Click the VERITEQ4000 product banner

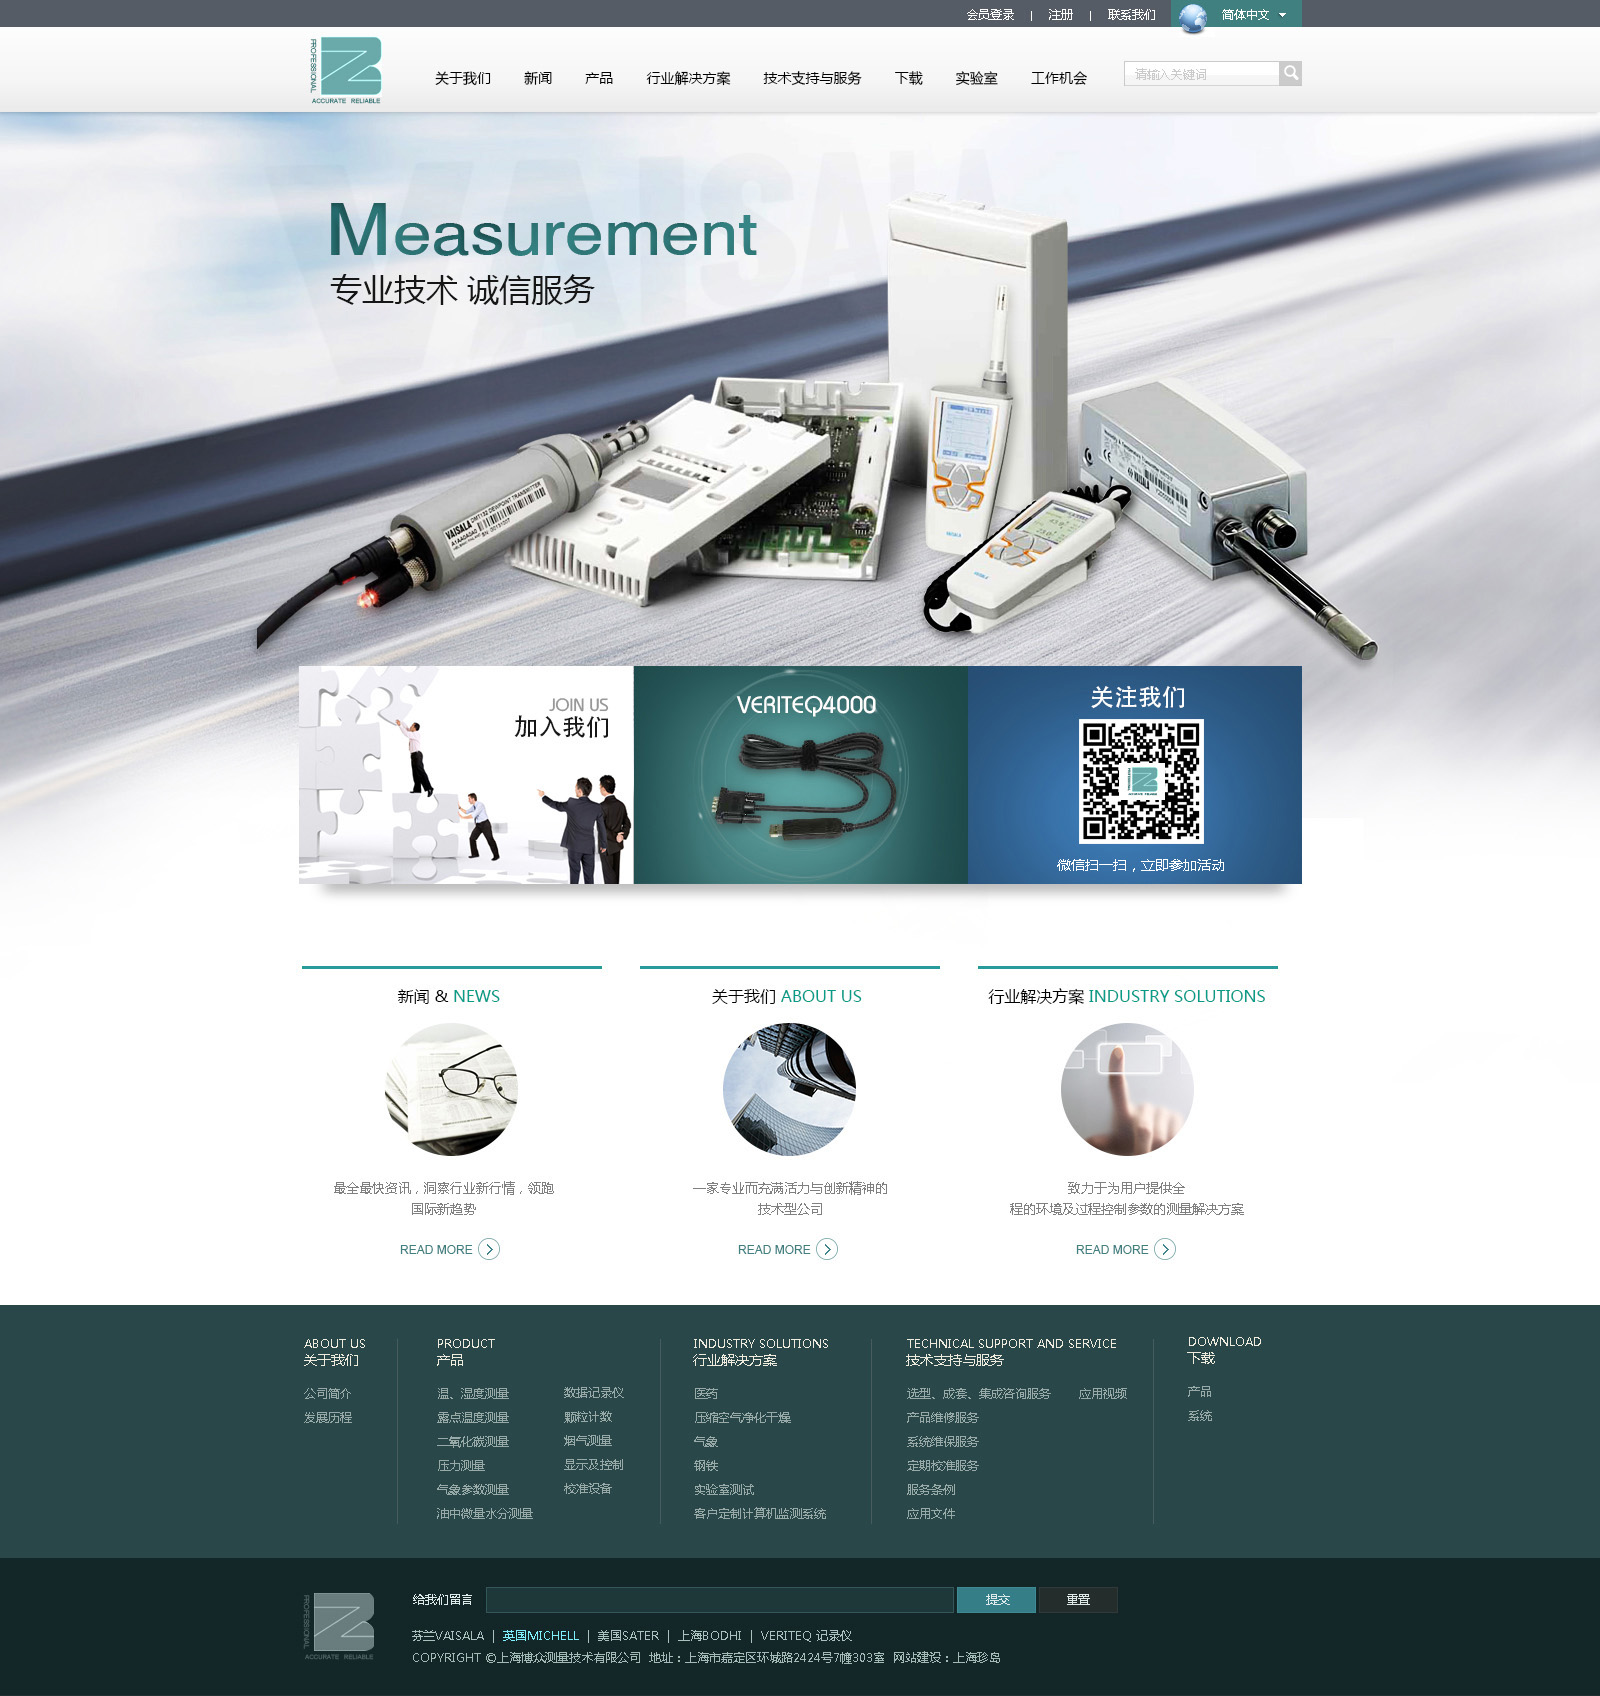pos(800,775)
